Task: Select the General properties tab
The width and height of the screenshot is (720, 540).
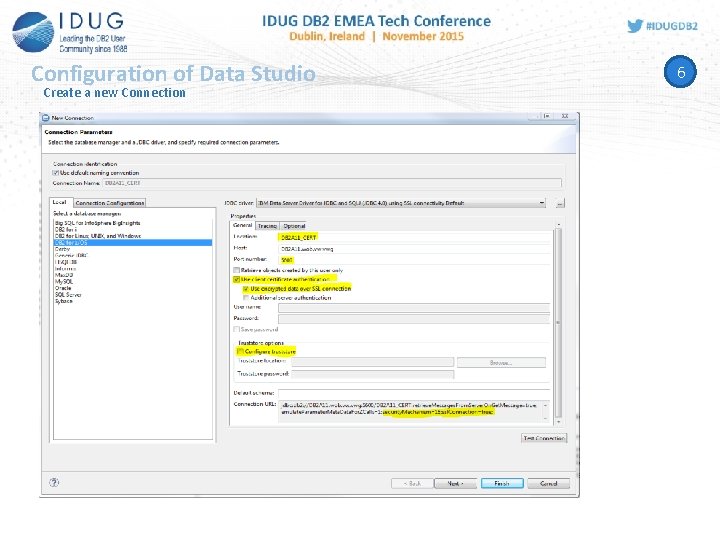Action: pyautogui.click(x=242, y=225)
